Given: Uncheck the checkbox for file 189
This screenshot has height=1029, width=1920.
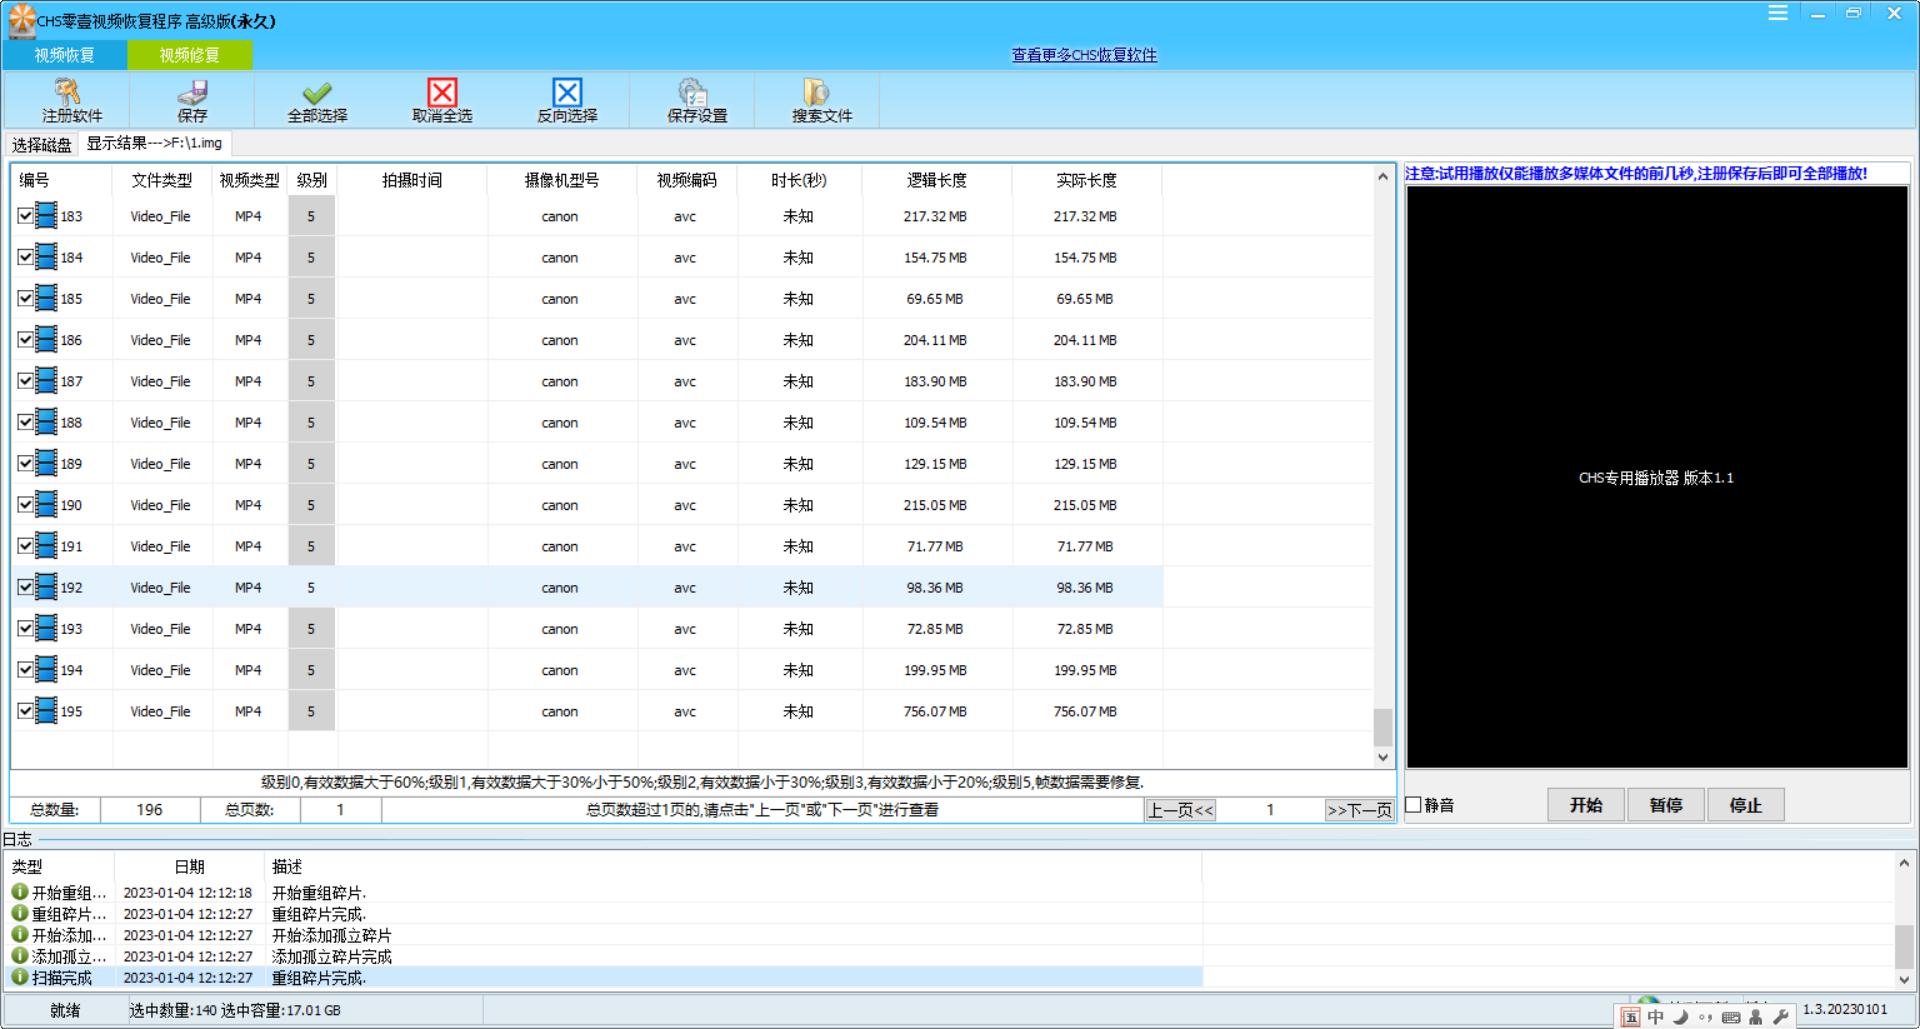Looking at the screenshot, I should click(x=25, y=463).
